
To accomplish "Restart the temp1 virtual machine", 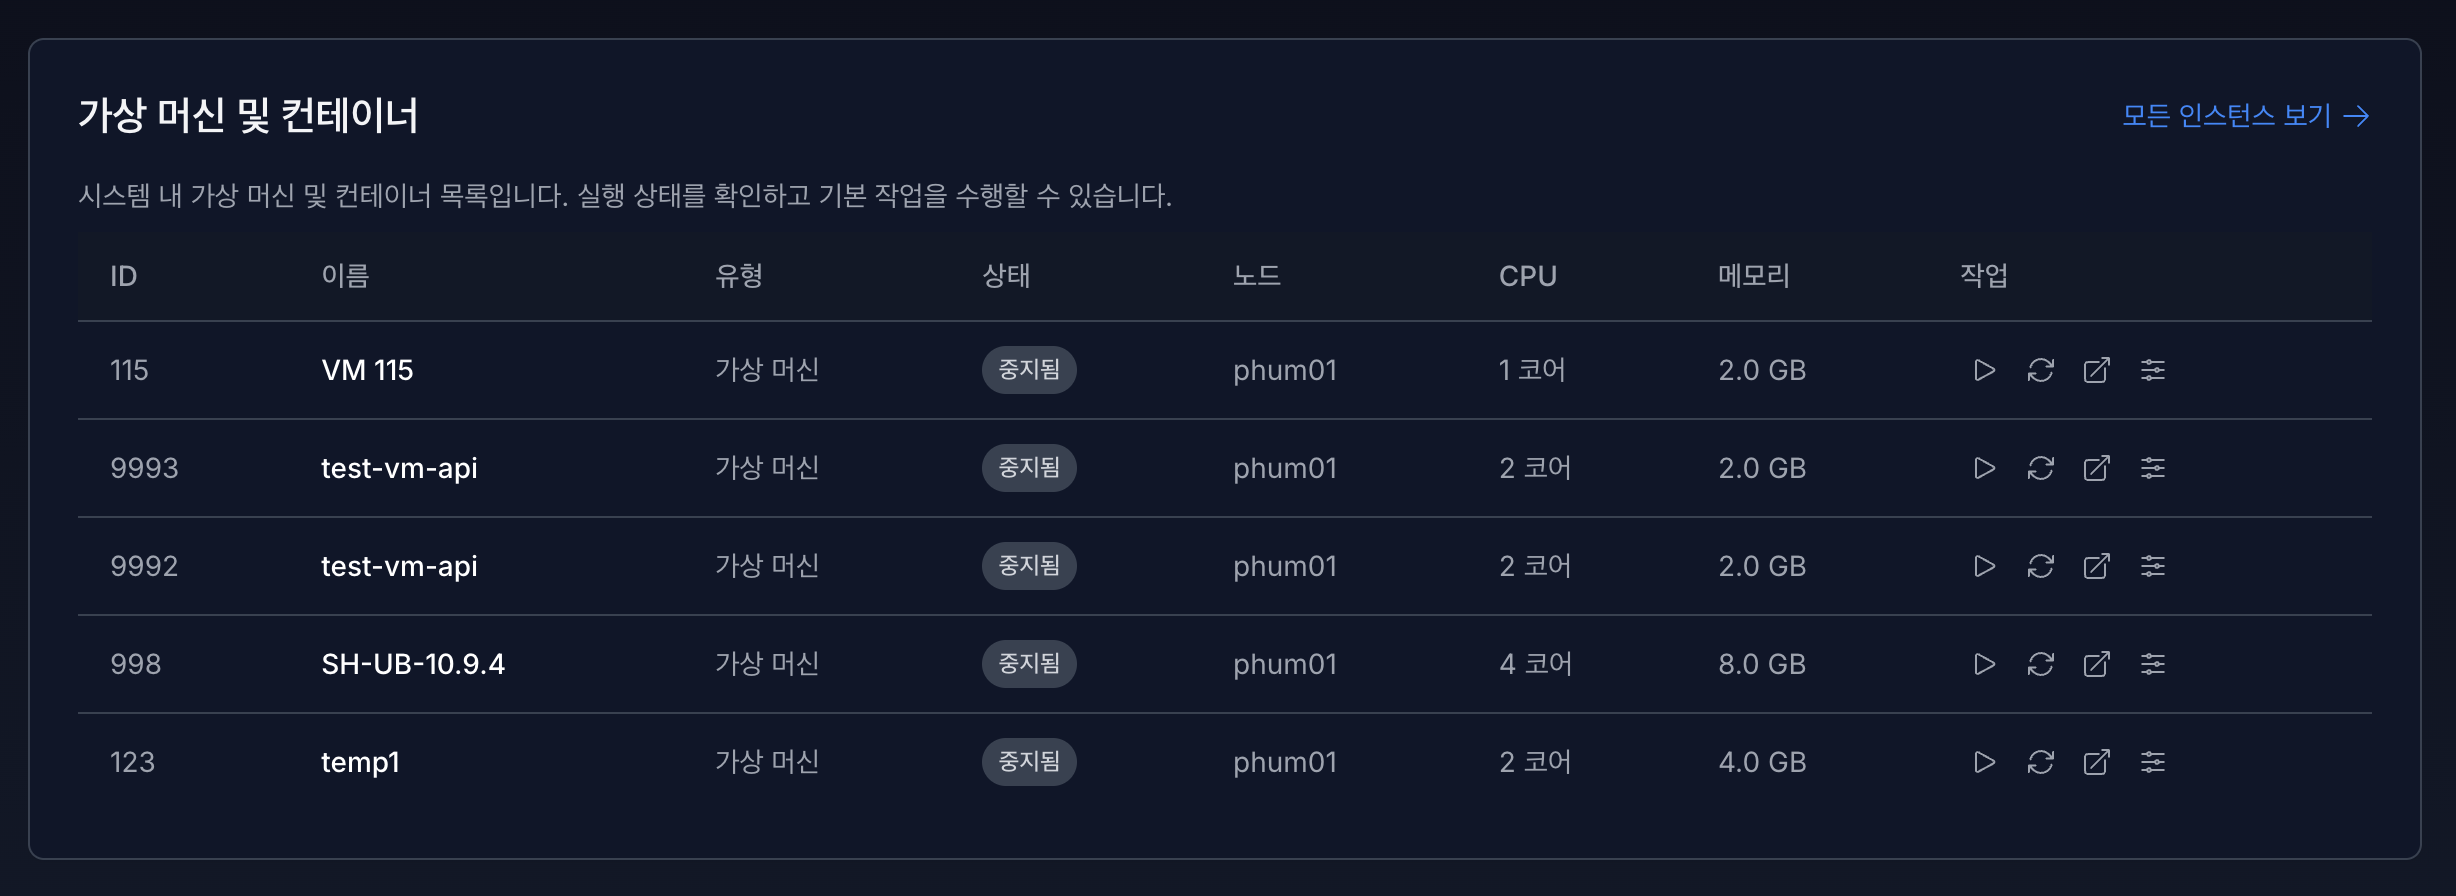I will pyautogui.click(x=2041, y=762).
